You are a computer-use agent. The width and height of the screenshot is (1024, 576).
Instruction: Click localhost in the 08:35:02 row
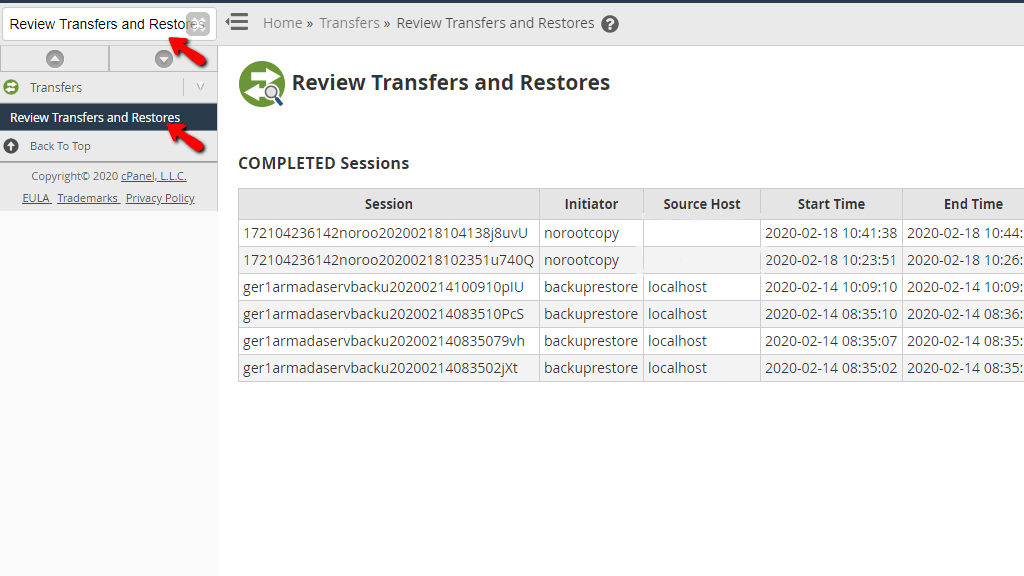coord(677,368)
